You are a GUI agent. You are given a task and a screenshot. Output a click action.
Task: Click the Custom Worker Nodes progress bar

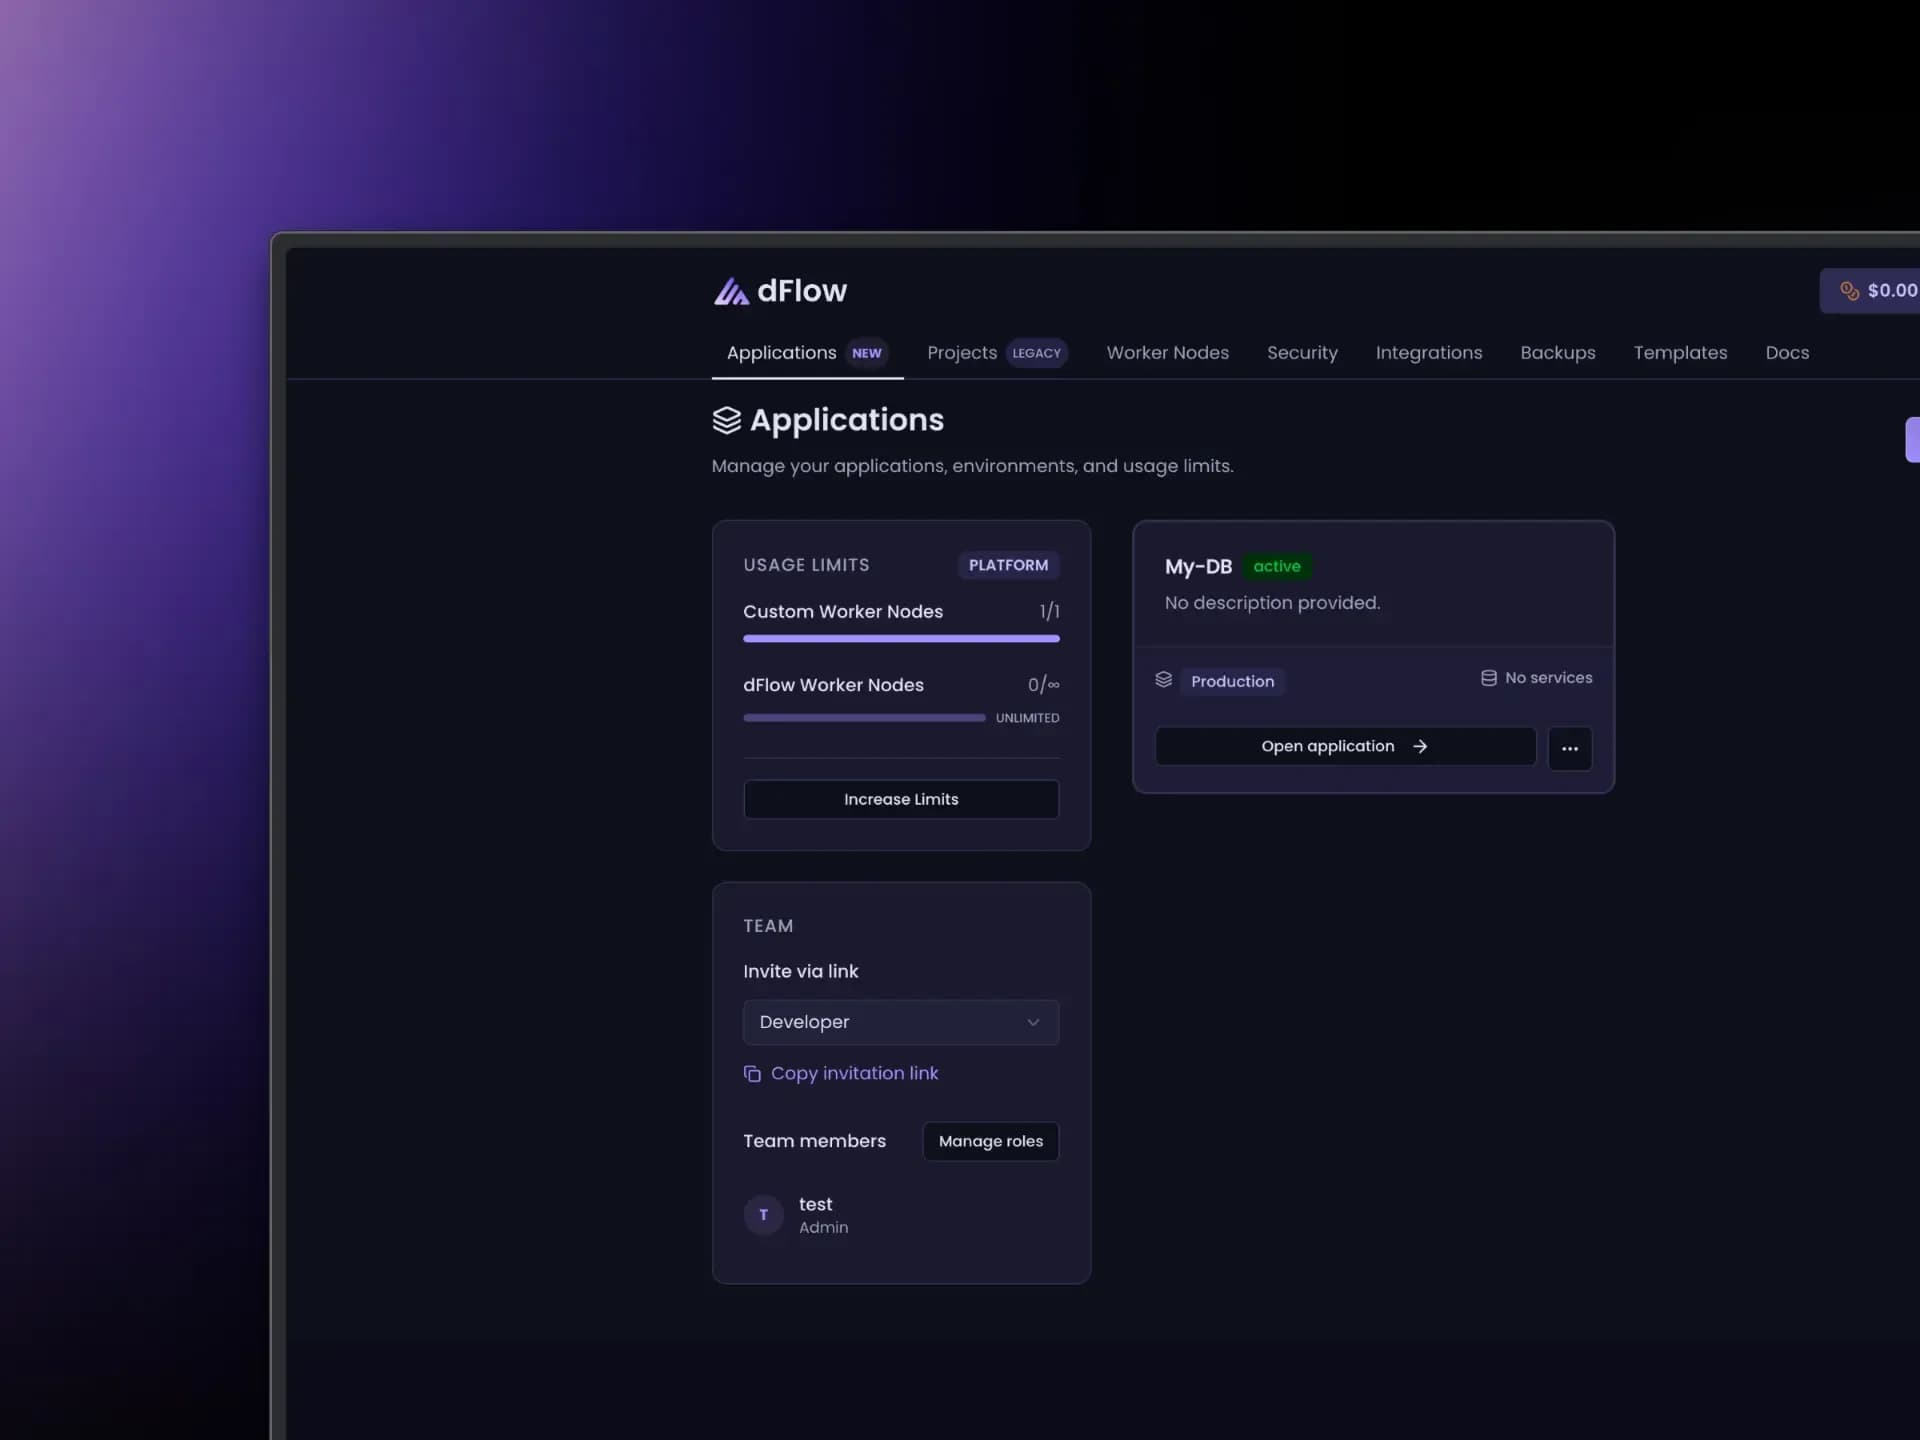click(x=900, y=638)
